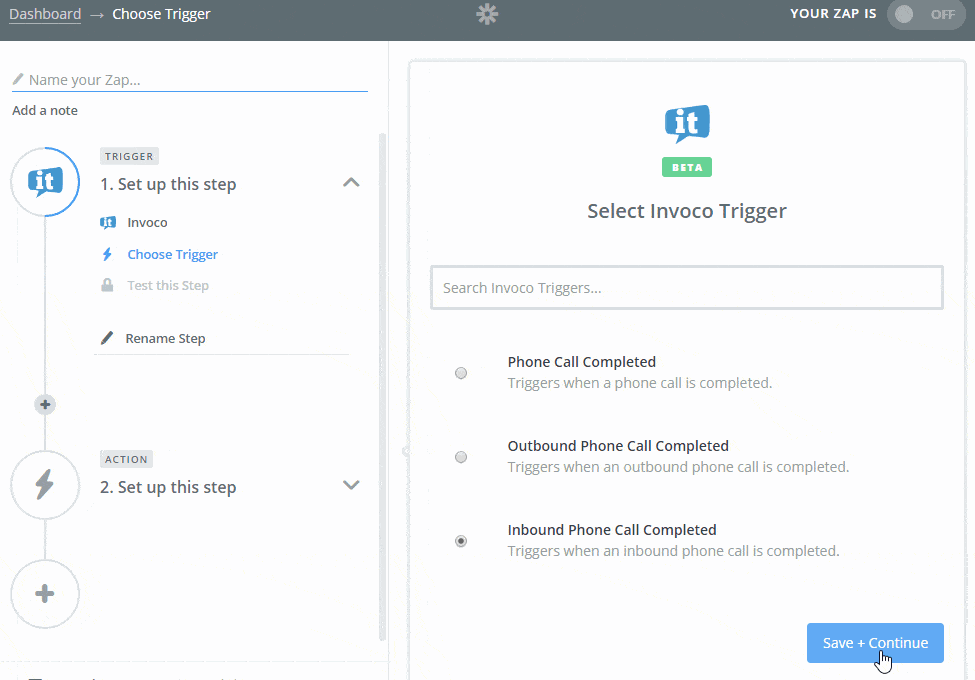975x680 pixels.
Task: Click the Rename Step option
Action: point(165,338)
